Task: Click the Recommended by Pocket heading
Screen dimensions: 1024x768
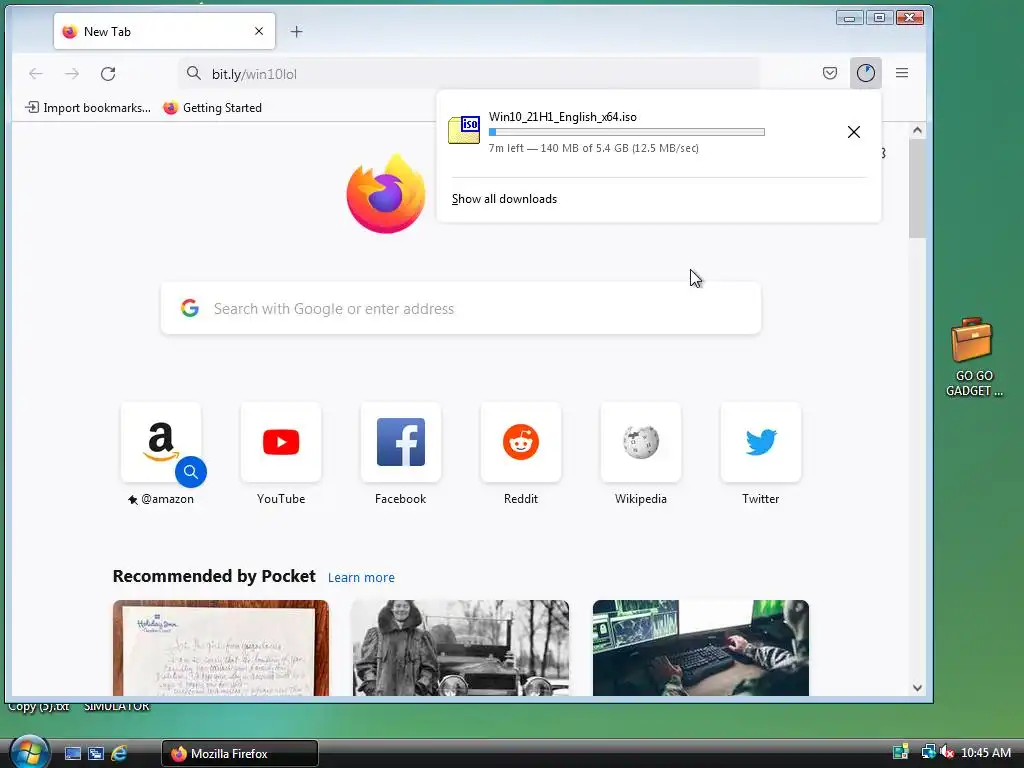Action: 214,576
